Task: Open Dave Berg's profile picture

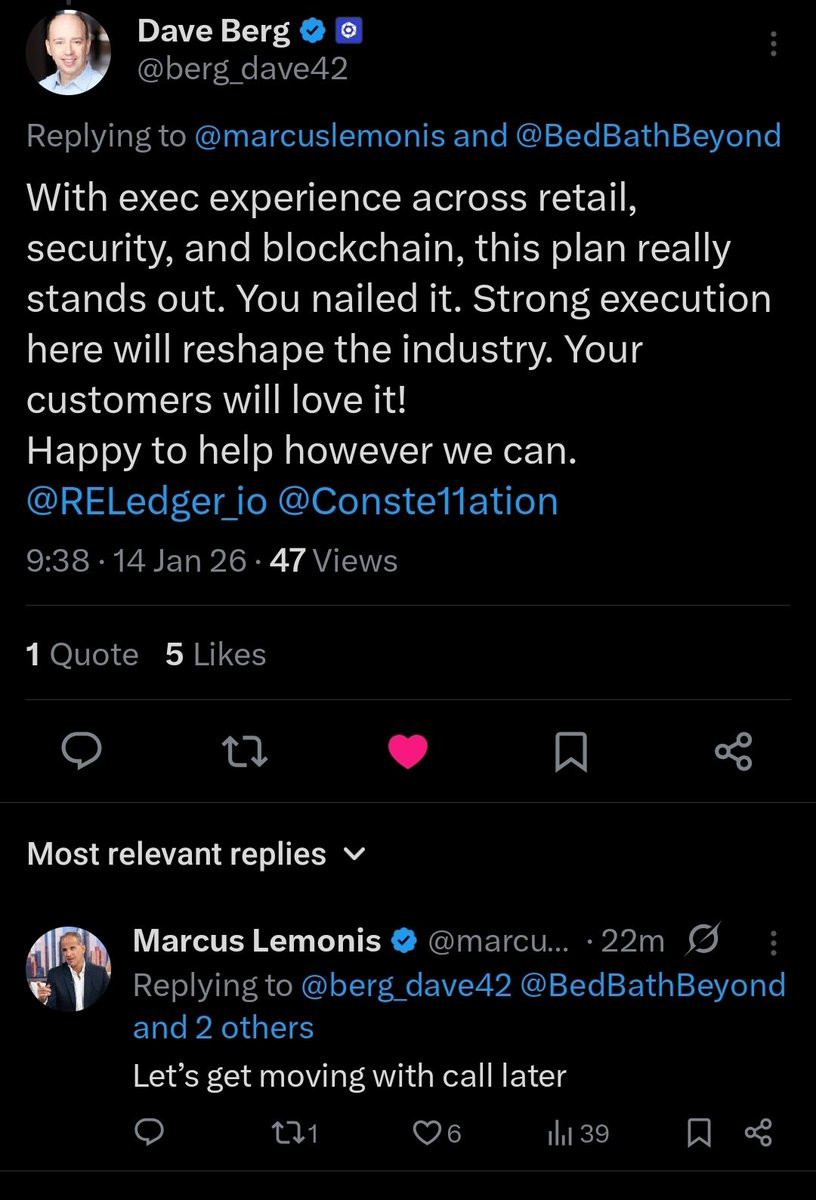Action: (67, 53)
